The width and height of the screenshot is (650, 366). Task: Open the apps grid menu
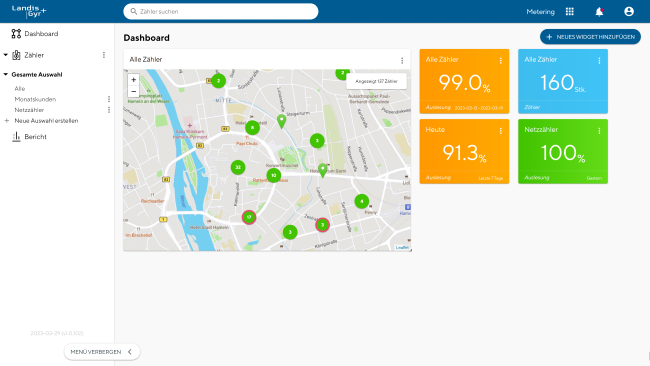click(570, 12)
